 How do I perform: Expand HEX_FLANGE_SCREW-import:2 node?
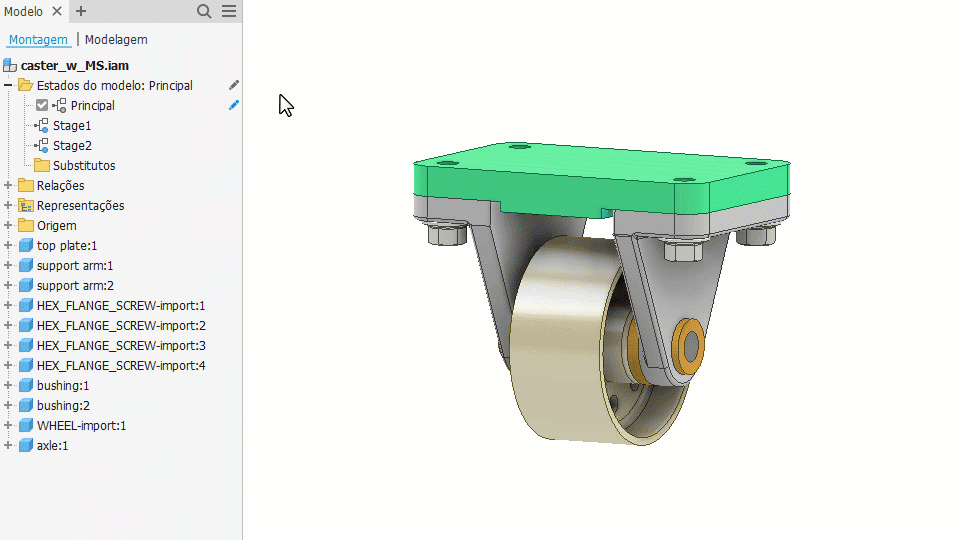coord(8,325)
